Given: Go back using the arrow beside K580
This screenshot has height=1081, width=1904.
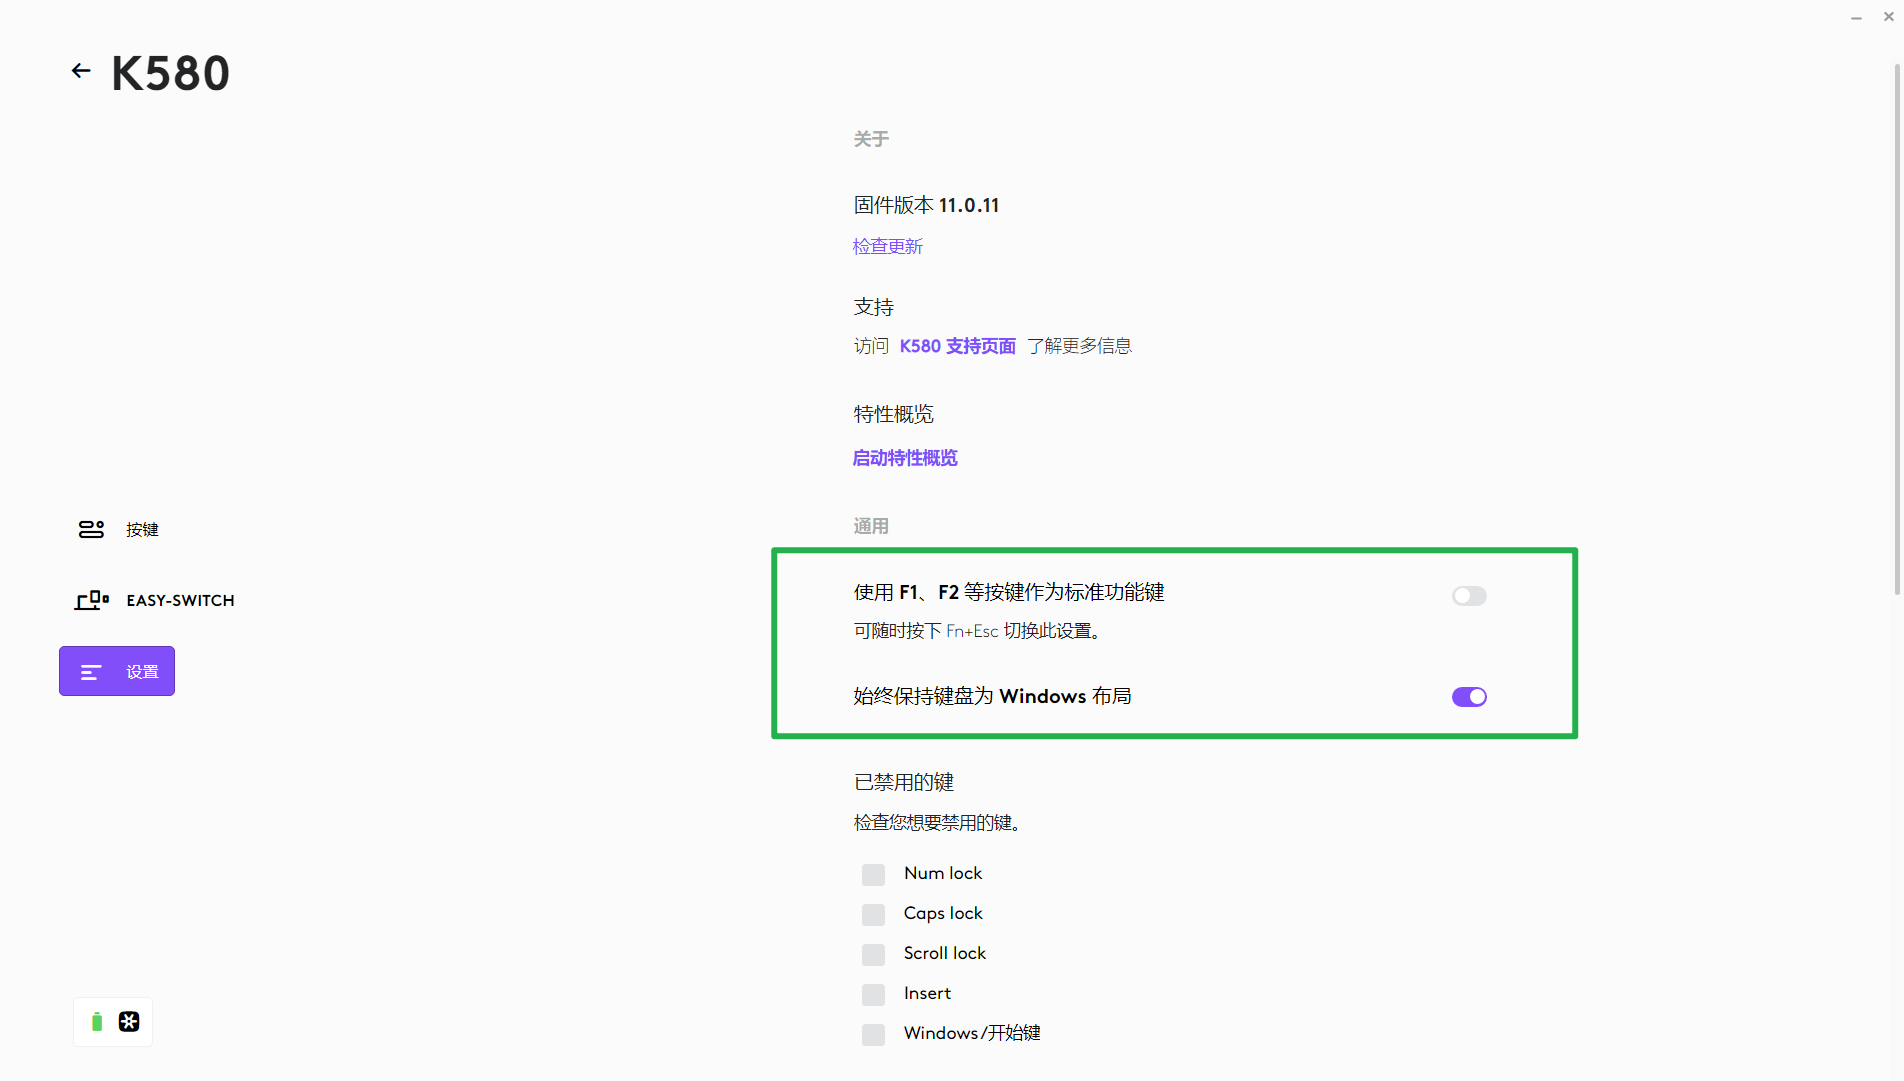Looking at the screenshot, I should 81,71.
